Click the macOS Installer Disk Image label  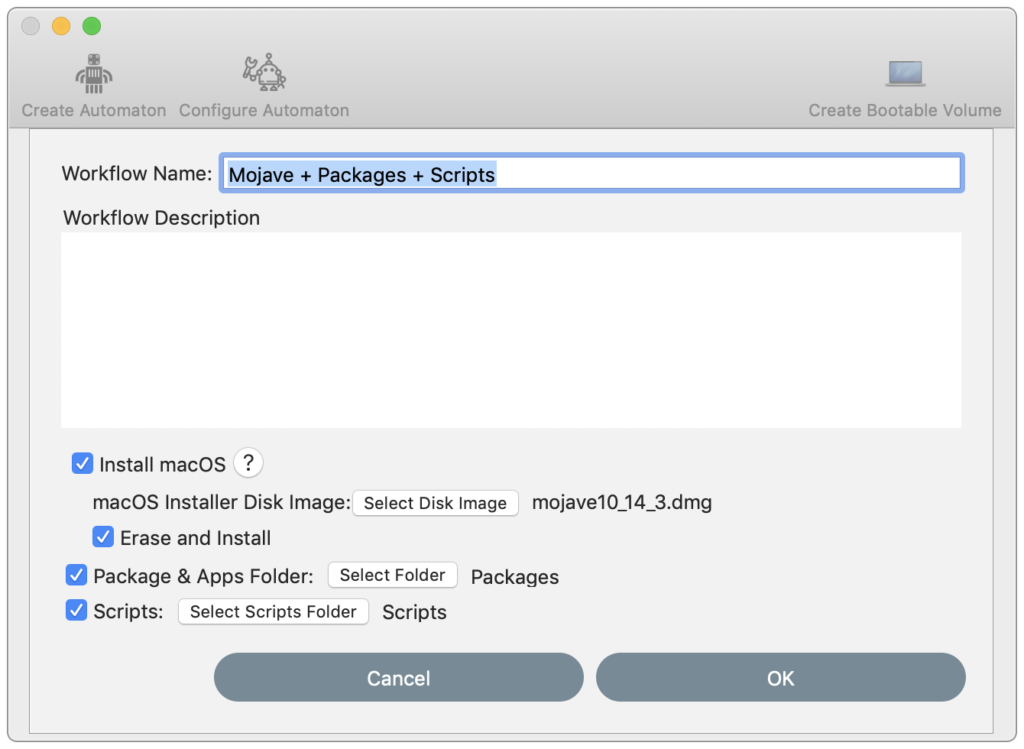pos(222,503)
